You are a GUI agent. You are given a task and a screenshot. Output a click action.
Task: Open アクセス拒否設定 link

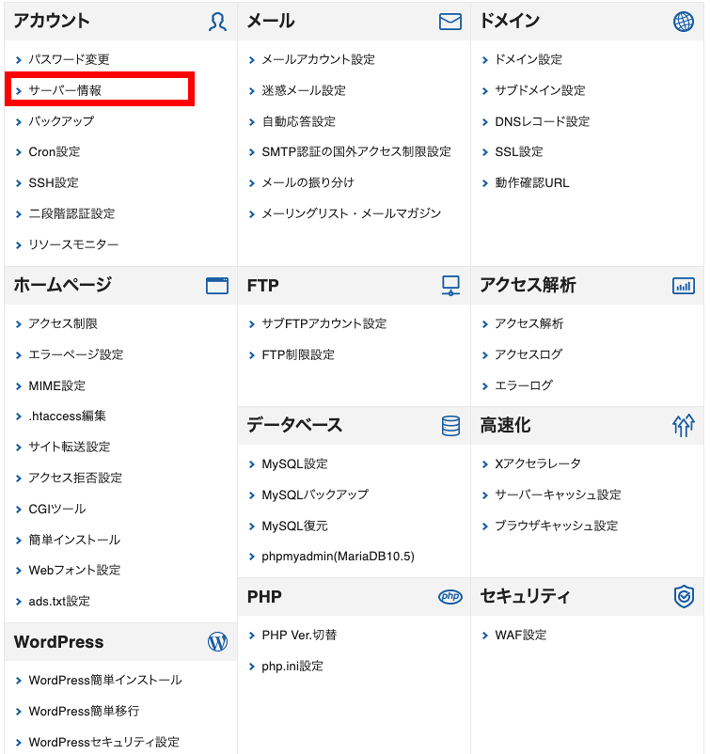coord(75,478)
